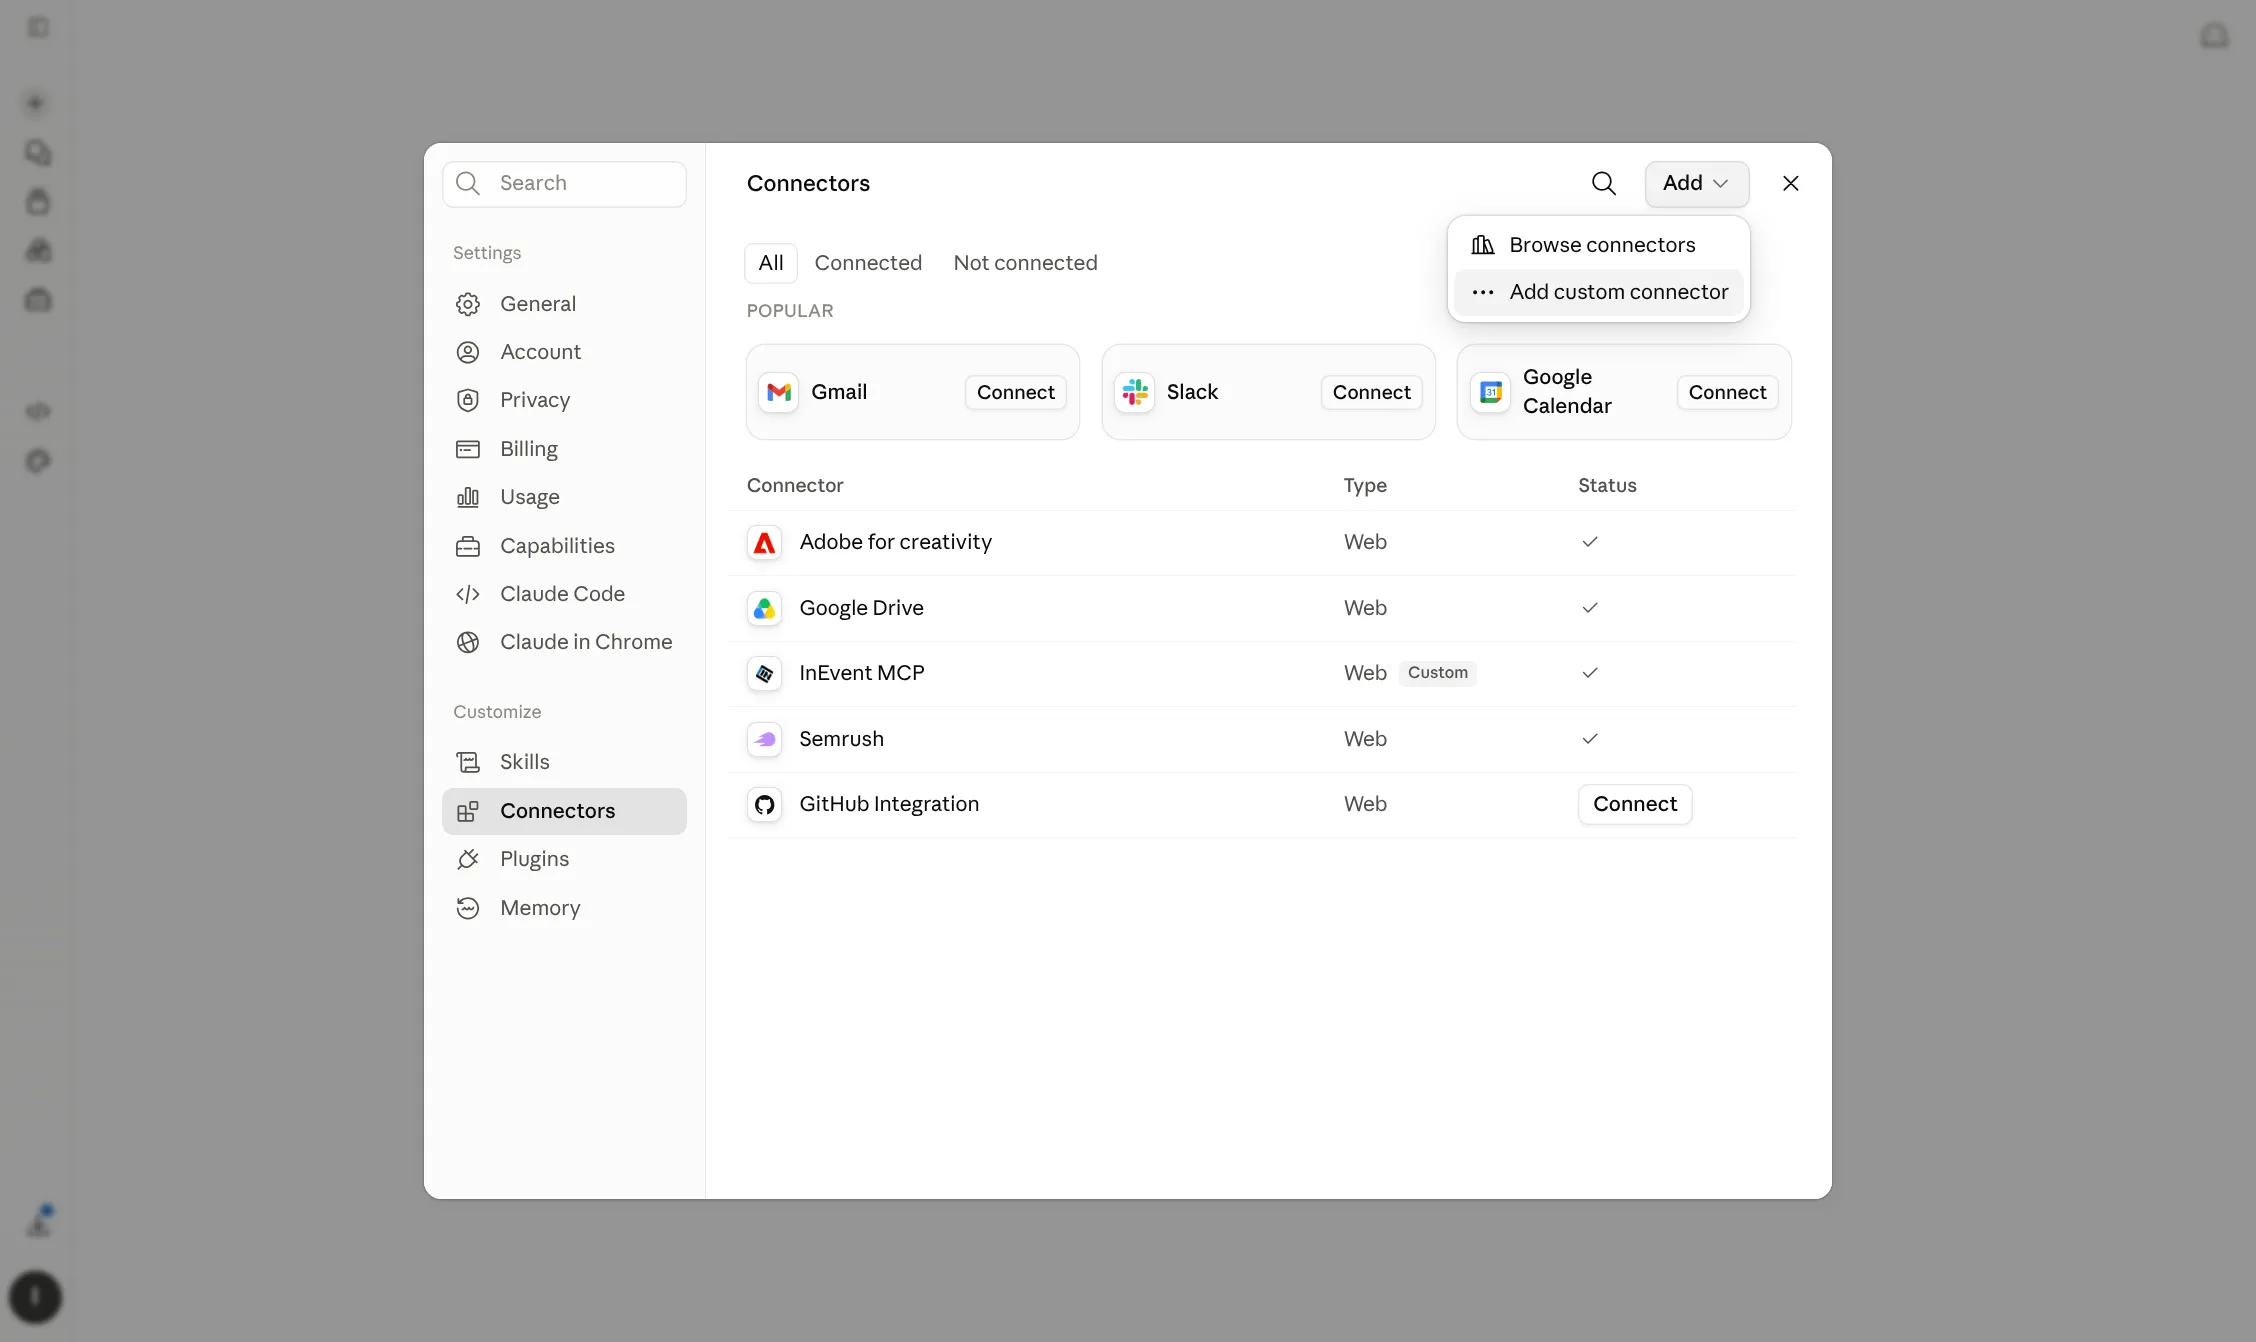Open the Semrush connector row
The height and width of the screenshot is (1342, 2256).
(1262, 739)
